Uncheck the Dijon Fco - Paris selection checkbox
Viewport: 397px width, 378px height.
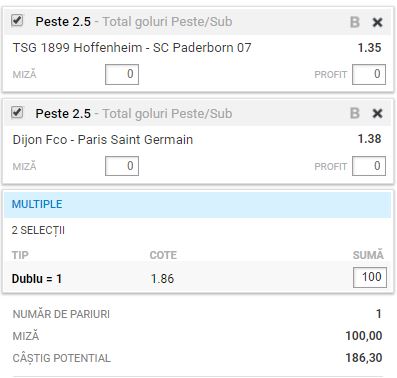click(x=17, y=112)
